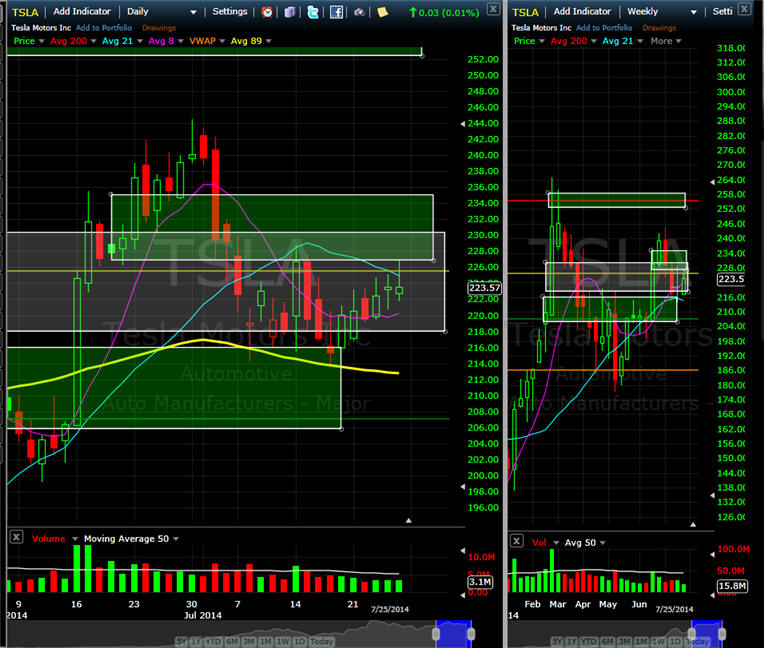Share chart via Twitter icon

point(313,12)
